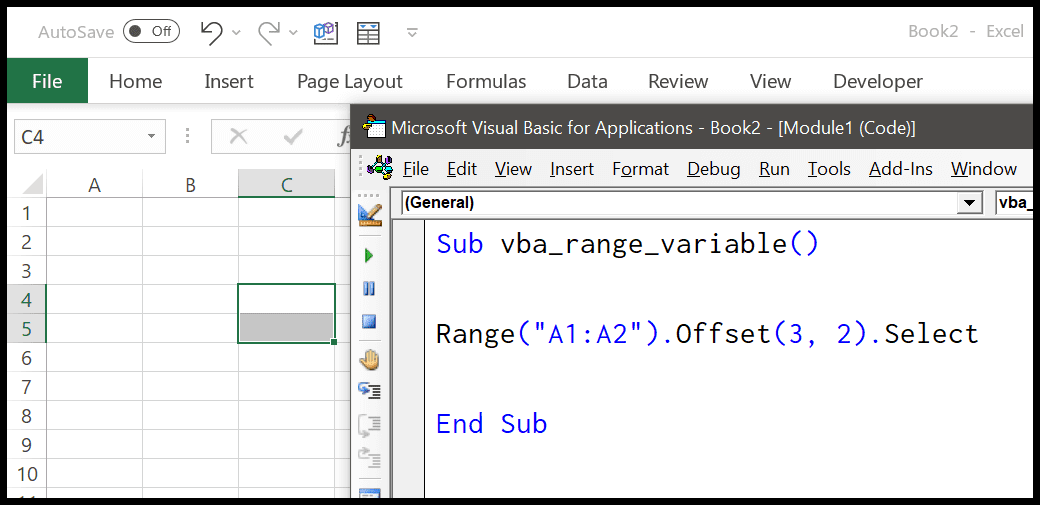This screenshot has width=1040, height=505.
Task: Expand the Undo history dropdown arrow
Action: click(236, 33)
